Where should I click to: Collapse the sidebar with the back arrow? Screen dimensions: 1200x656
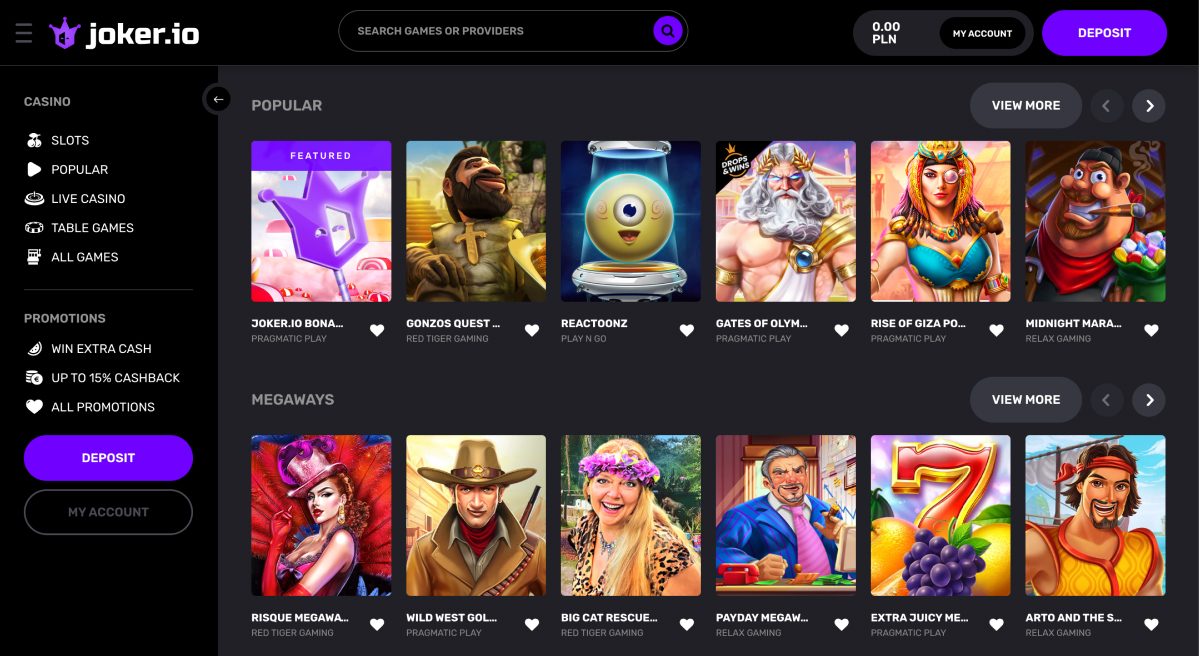tap(218, 99)
